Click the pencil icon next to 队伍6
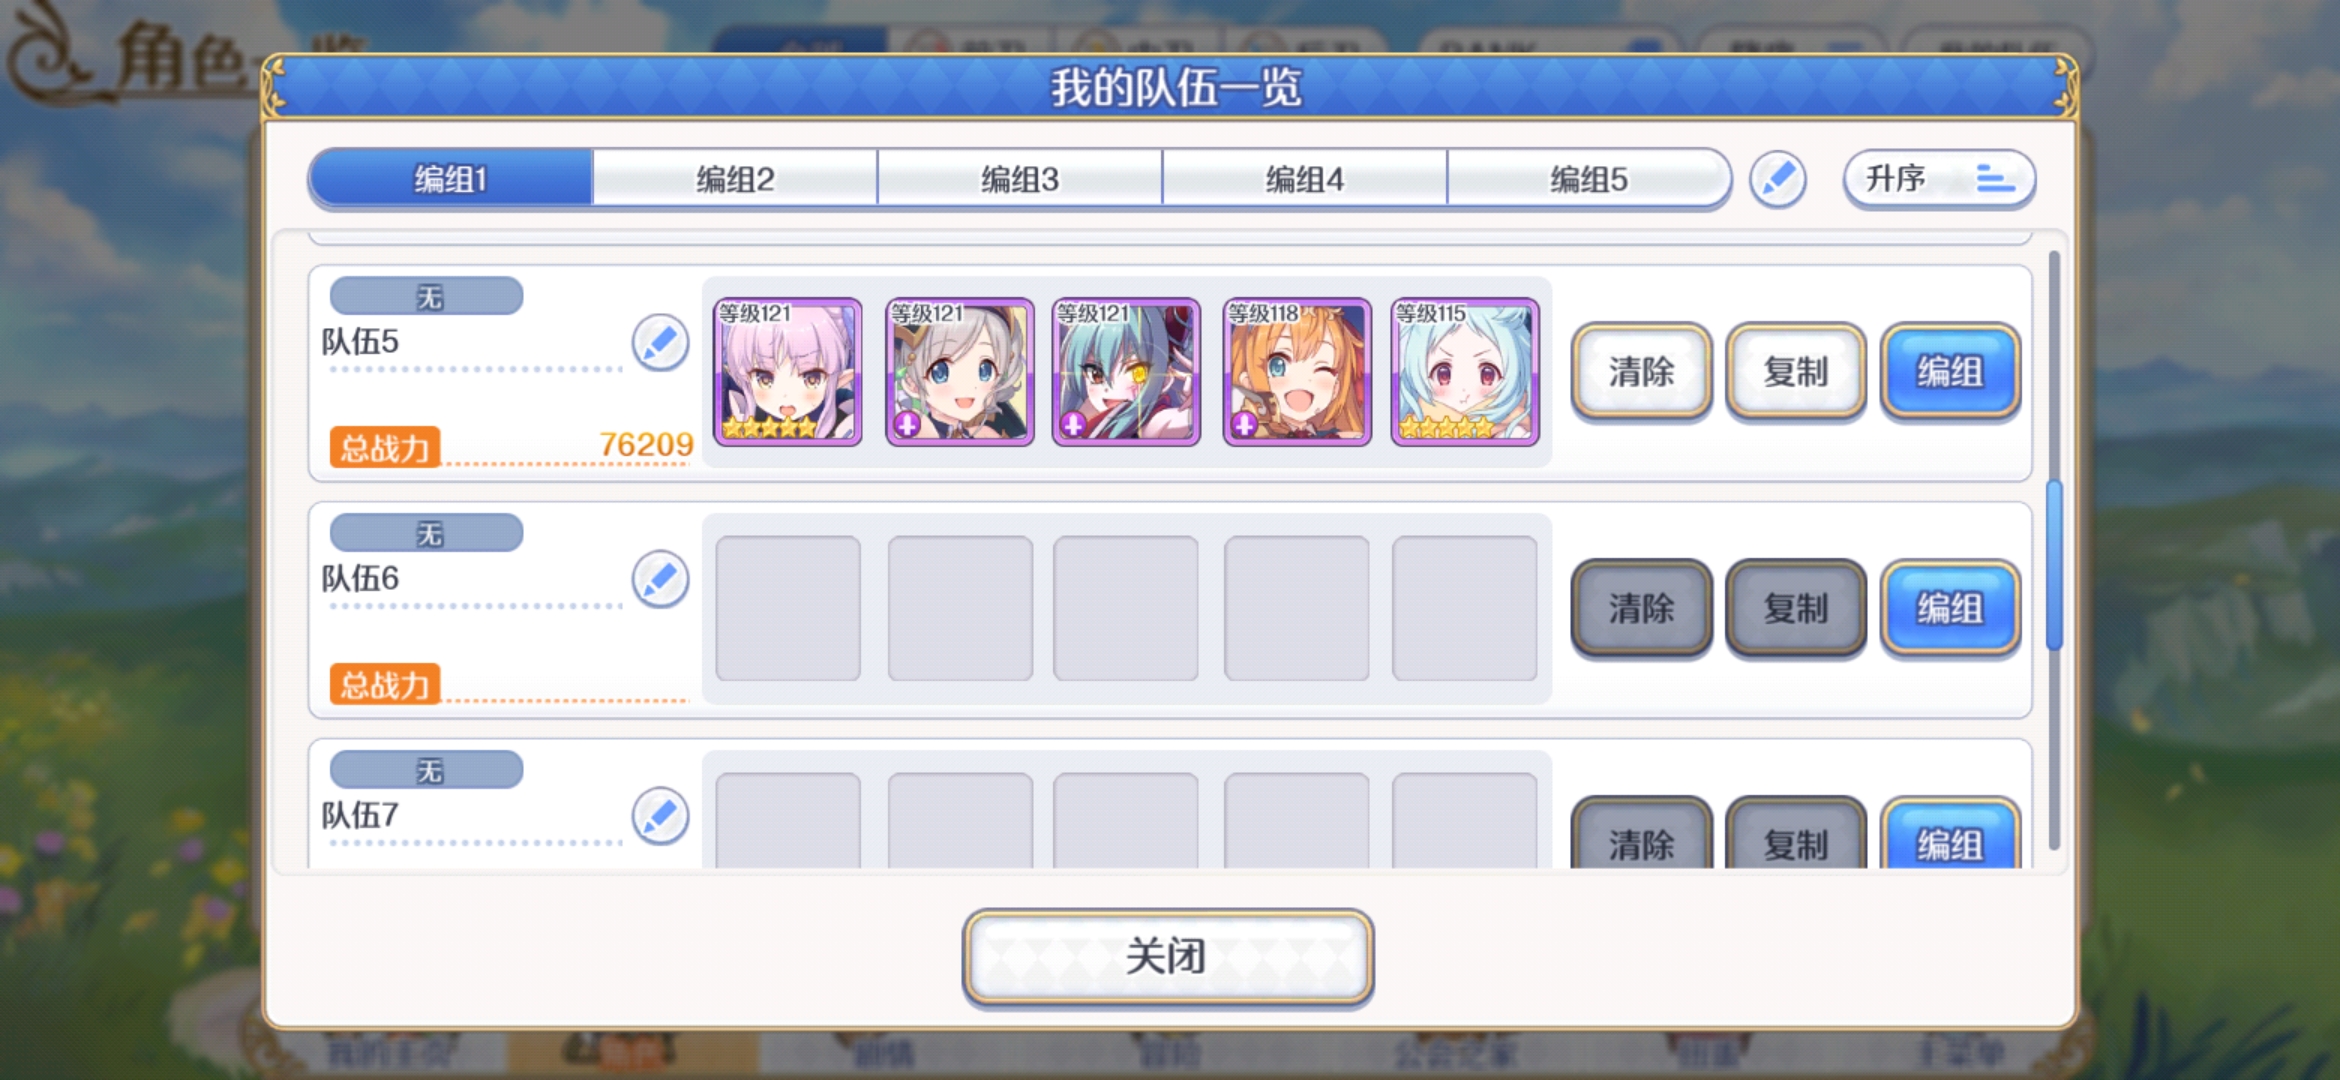Viewport: 2340px width, 1080px height. (x=660, y=579)
